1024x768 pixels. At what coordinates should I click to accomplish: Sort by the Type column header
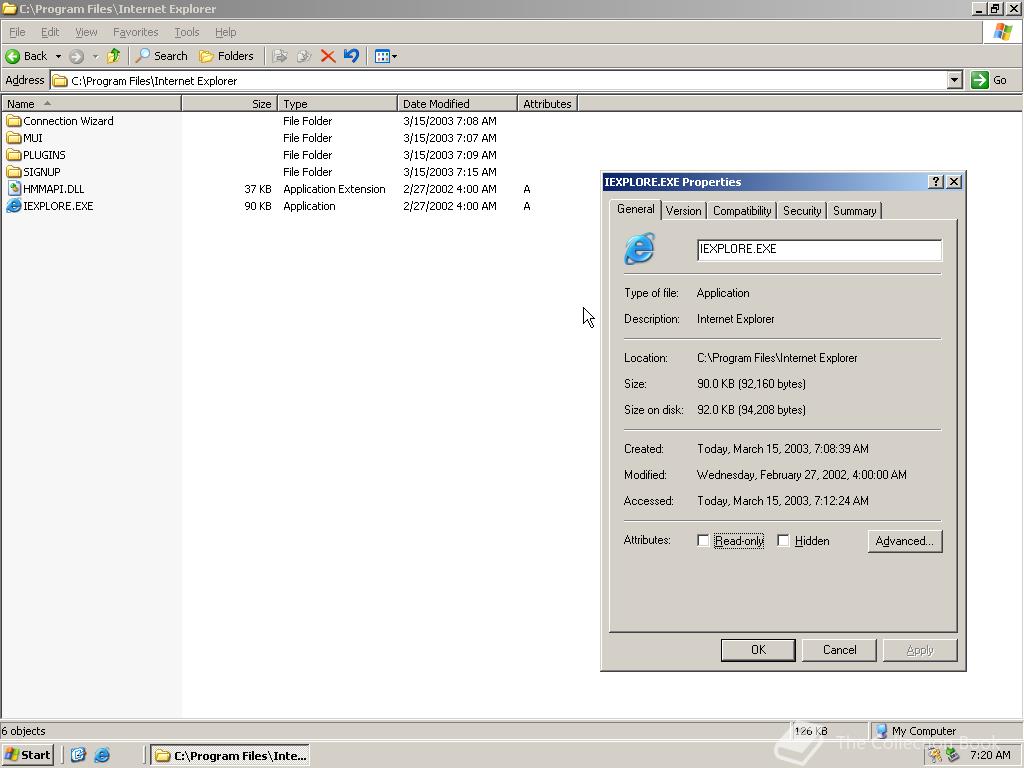coord(338,103)
